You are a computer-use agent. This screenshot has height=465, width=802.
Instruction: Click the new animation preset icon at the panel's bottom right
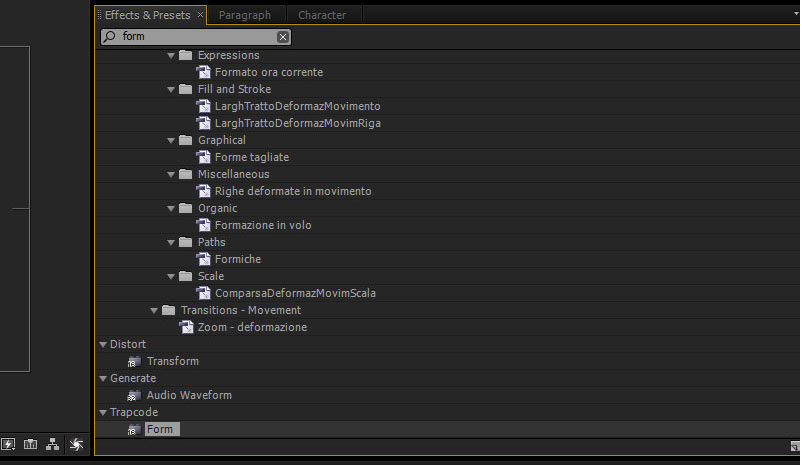[x=794, y=447]
